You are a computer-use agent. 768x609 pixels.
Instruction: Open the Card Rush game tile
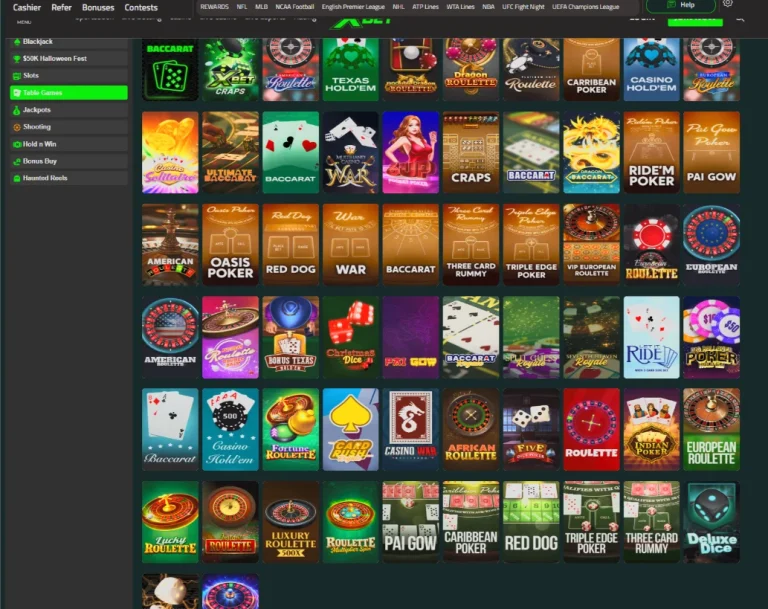(351, 430)
